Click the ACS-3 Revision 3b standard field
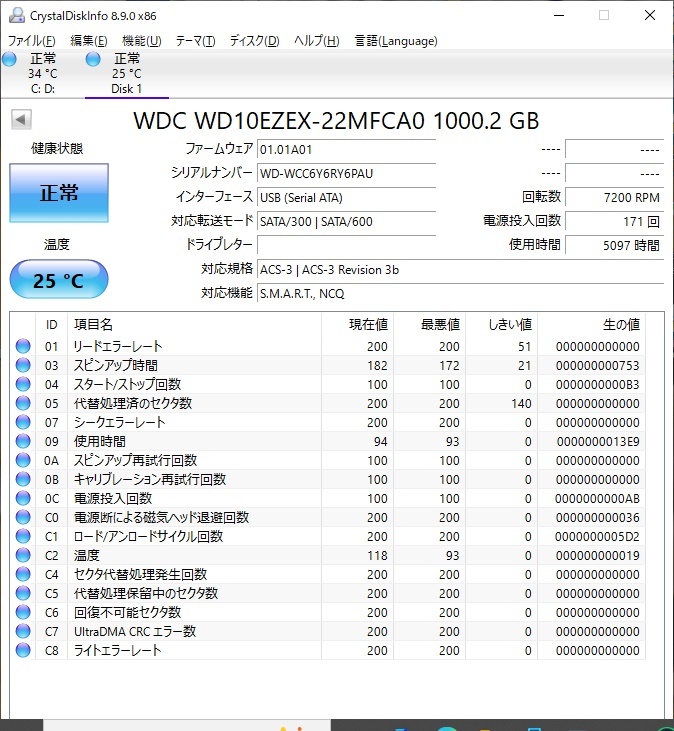This screenshot has height=731, width=674. pos(460,269)
